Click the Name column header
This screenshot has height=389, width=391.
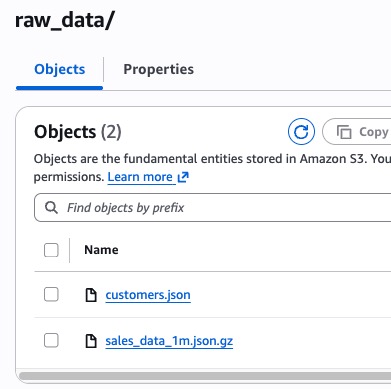[x=101, y=250]
